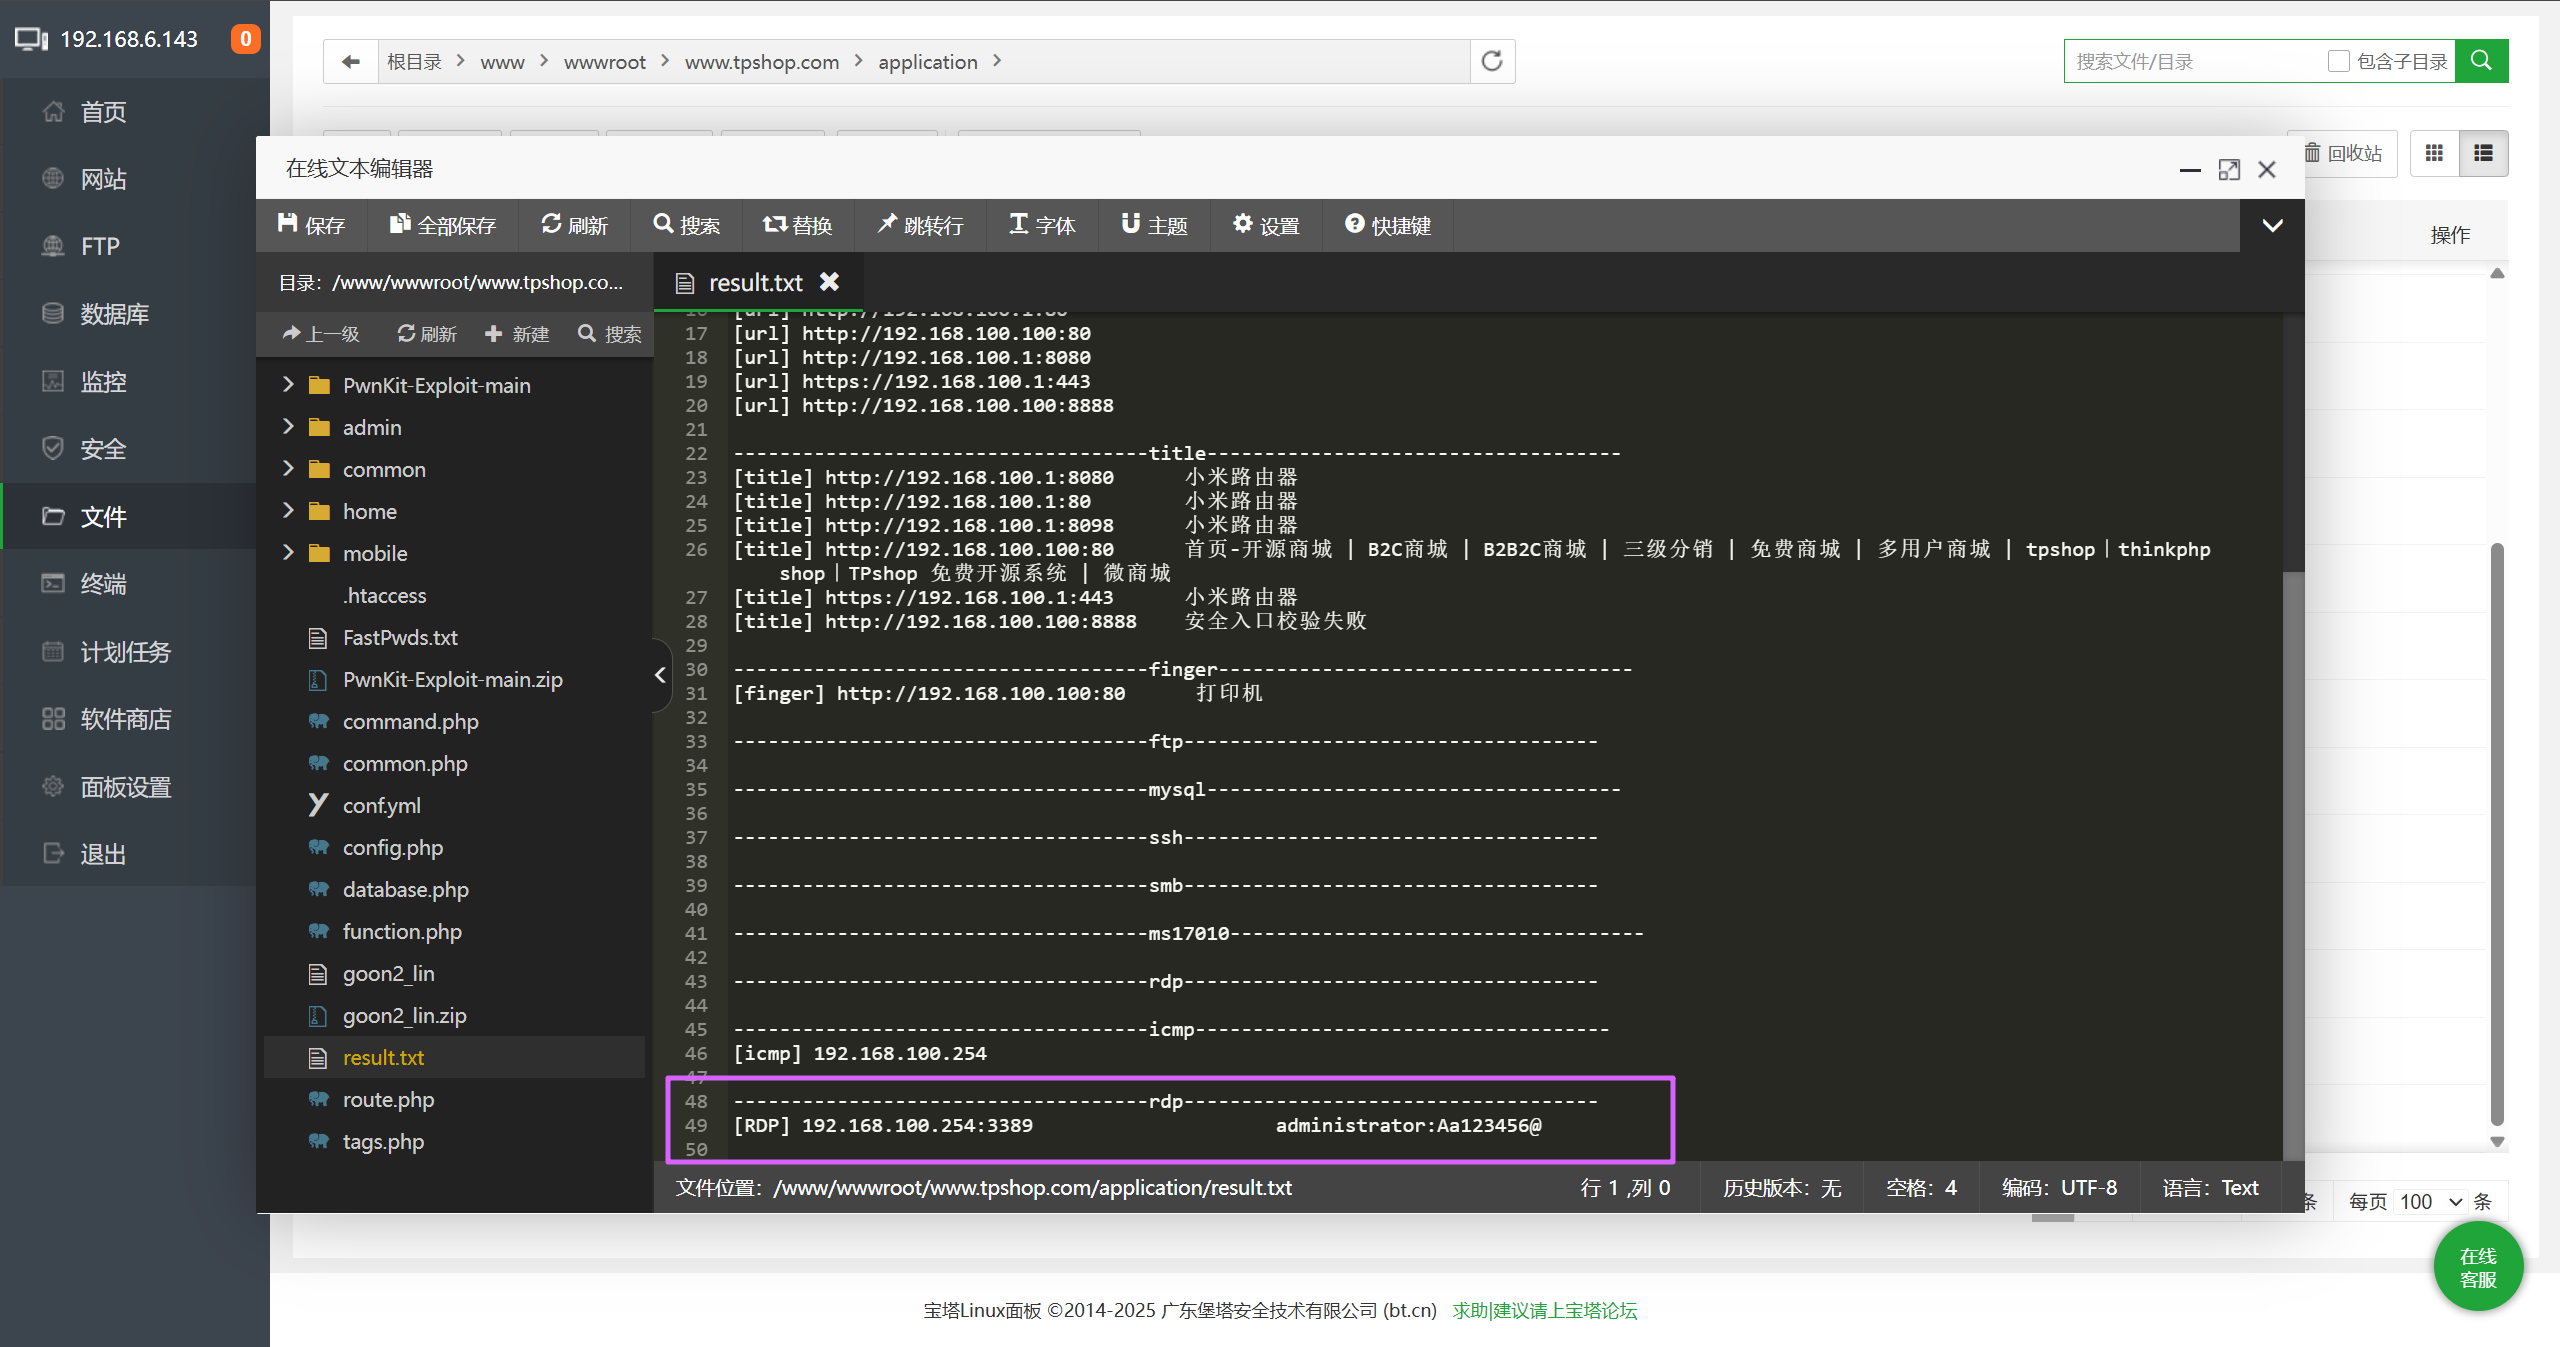Open Database (数据库) in left sidebar
This screenshot has height=1347, width=2560.
(x=114, y=314)
